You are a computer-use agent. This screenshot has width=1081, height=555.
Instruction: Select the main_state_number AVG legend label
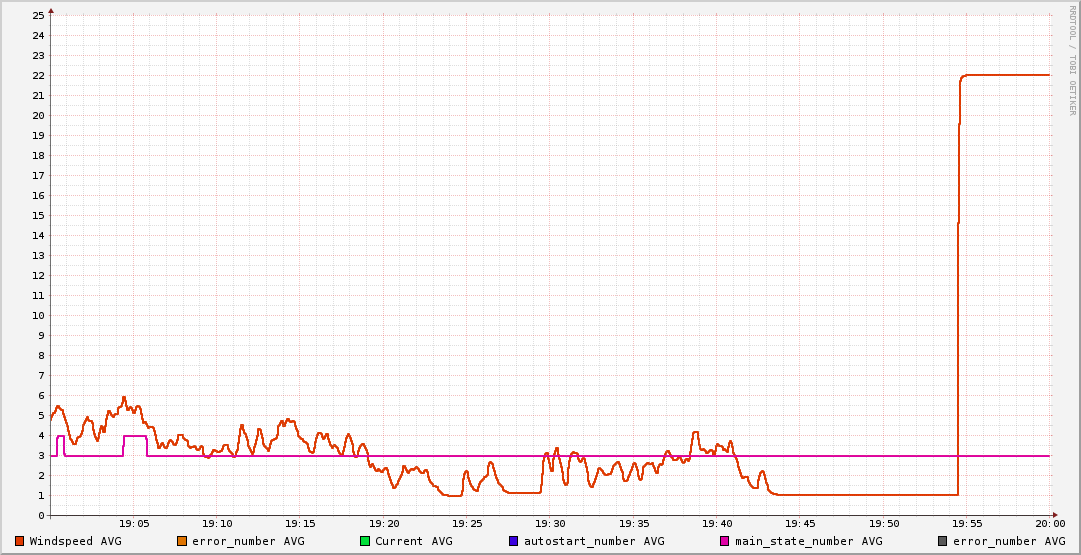(x=808, y=541)
